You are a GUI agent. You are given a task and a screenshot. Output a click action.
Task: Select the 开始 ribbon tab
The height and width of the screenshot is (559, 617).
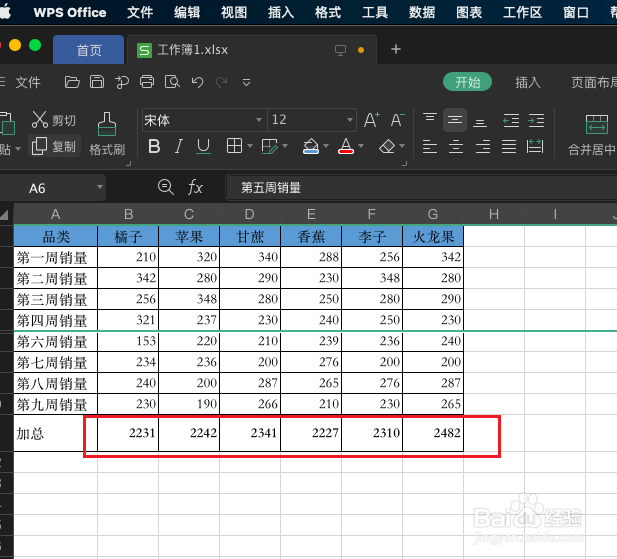coord(467,82)
